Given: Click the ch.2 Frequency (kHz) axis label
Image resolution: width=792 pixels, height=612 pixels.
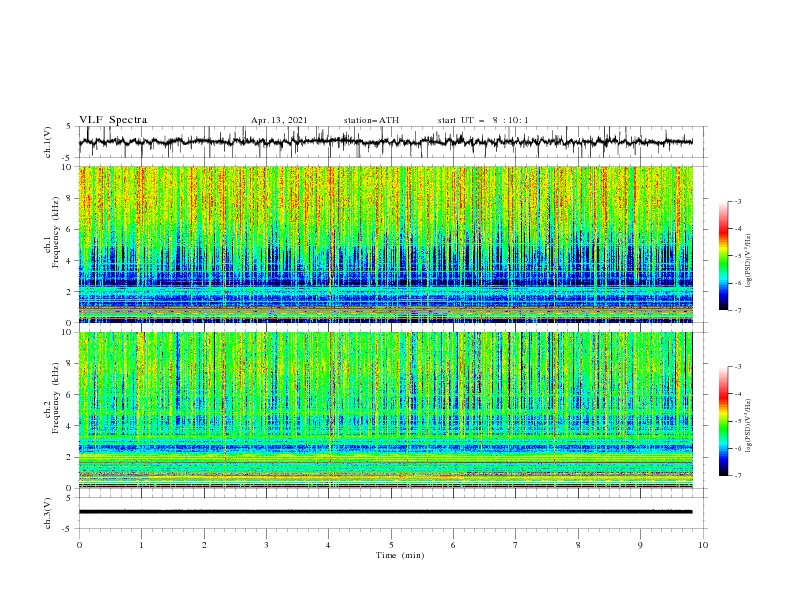Looking at the screenshot, I should pos(52,397).
